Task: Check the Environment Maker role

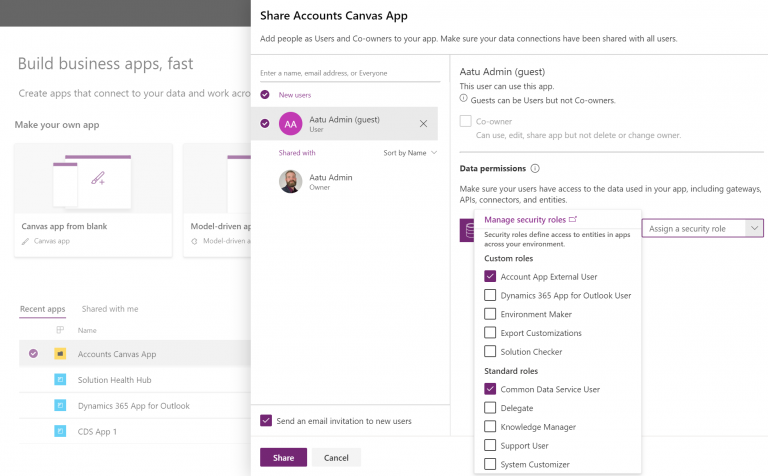Action: (x=490, y=314)
